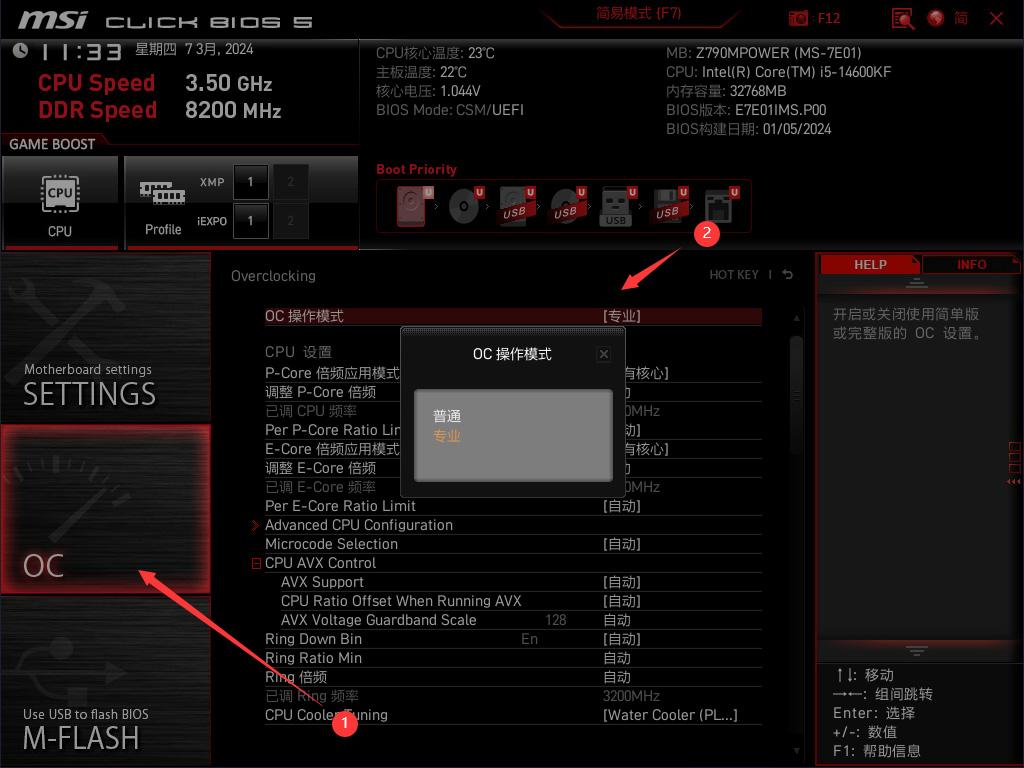Open CPU Ratio Offset When Running AVX
The width and height of the screenshot is (1024, 768).
(x=622, y=601)
